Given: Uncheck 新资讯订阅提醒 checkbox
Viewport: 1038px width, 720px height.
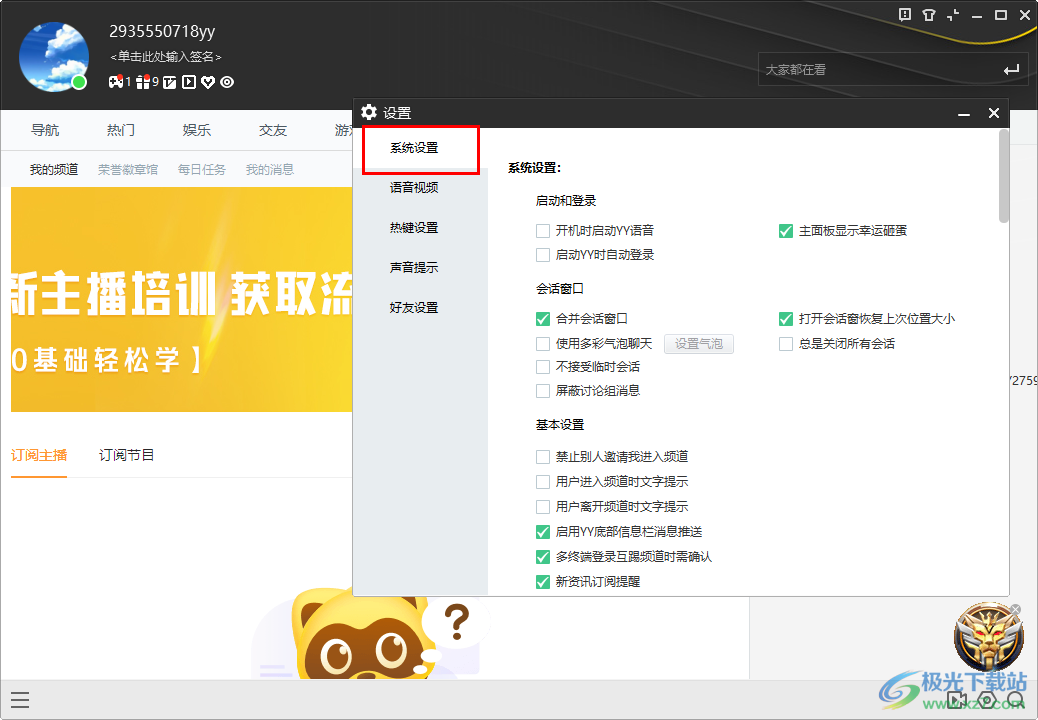Looking at the screenshot, I should point(543,582).
